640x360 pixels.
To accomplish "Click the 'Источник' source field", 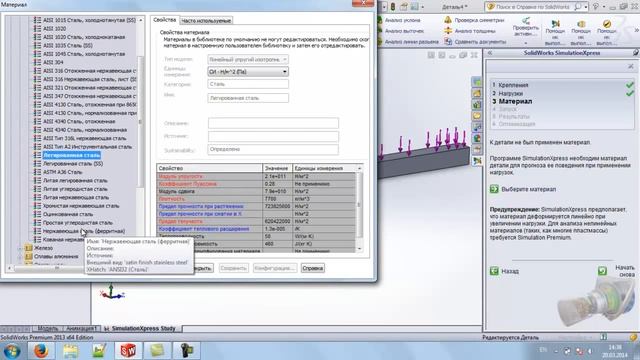I will (273, 136).
